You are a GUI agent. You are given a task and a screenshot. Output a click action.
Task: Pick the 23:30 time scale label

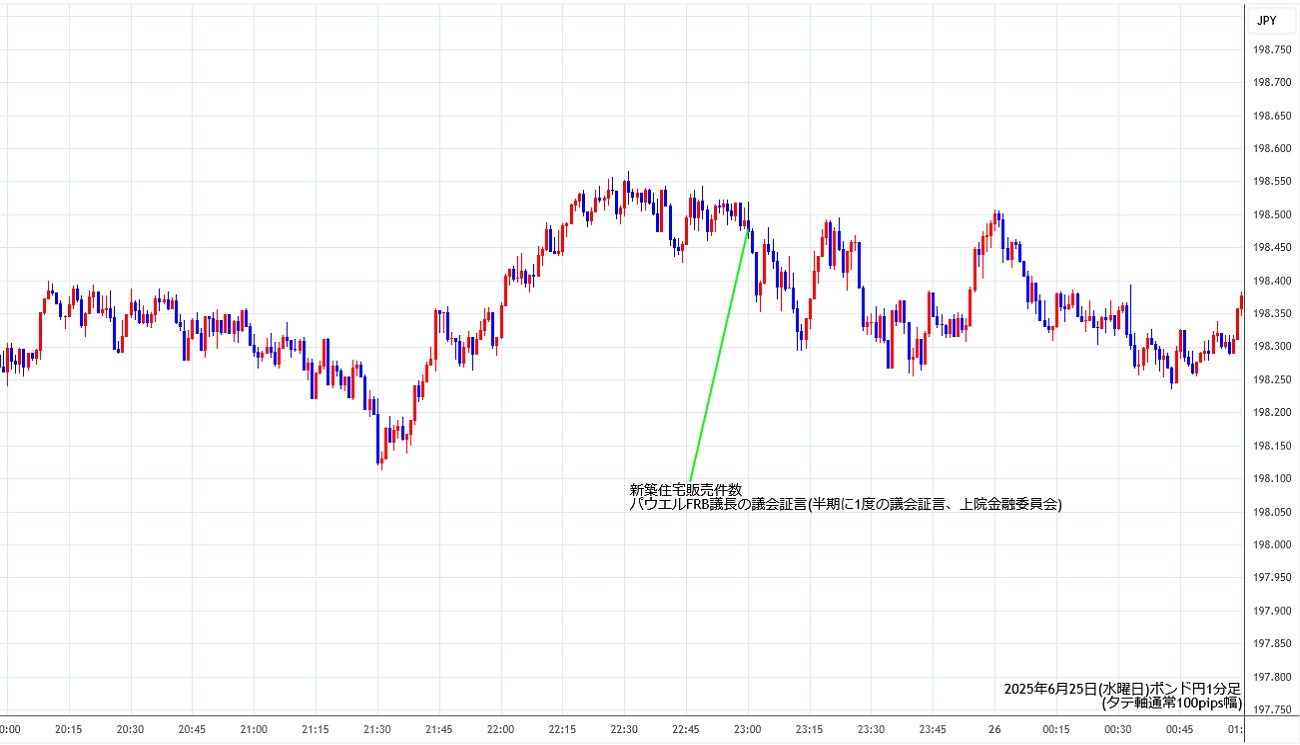pos(872,730)
